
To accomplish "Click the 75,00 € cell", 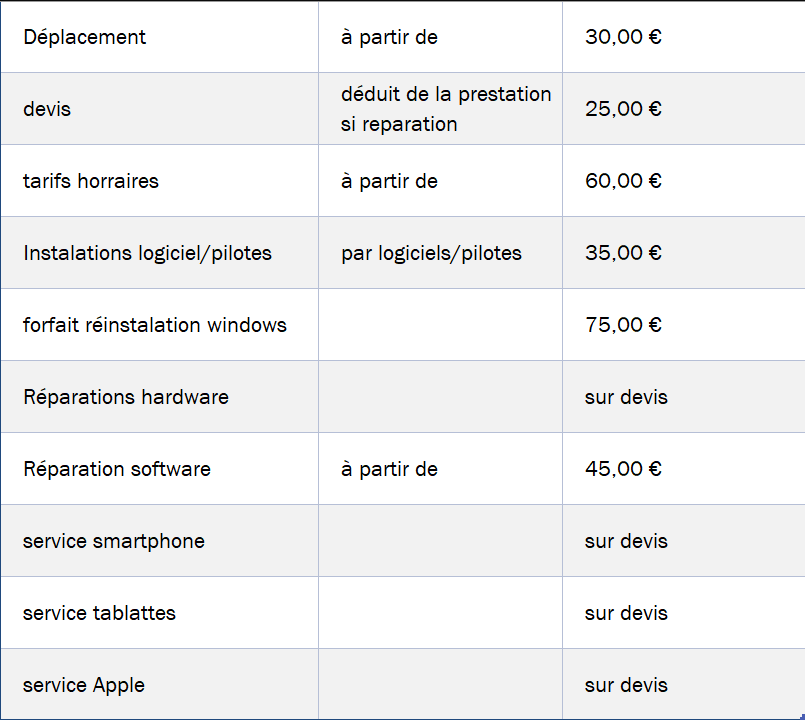I will [x=684, y=325].
